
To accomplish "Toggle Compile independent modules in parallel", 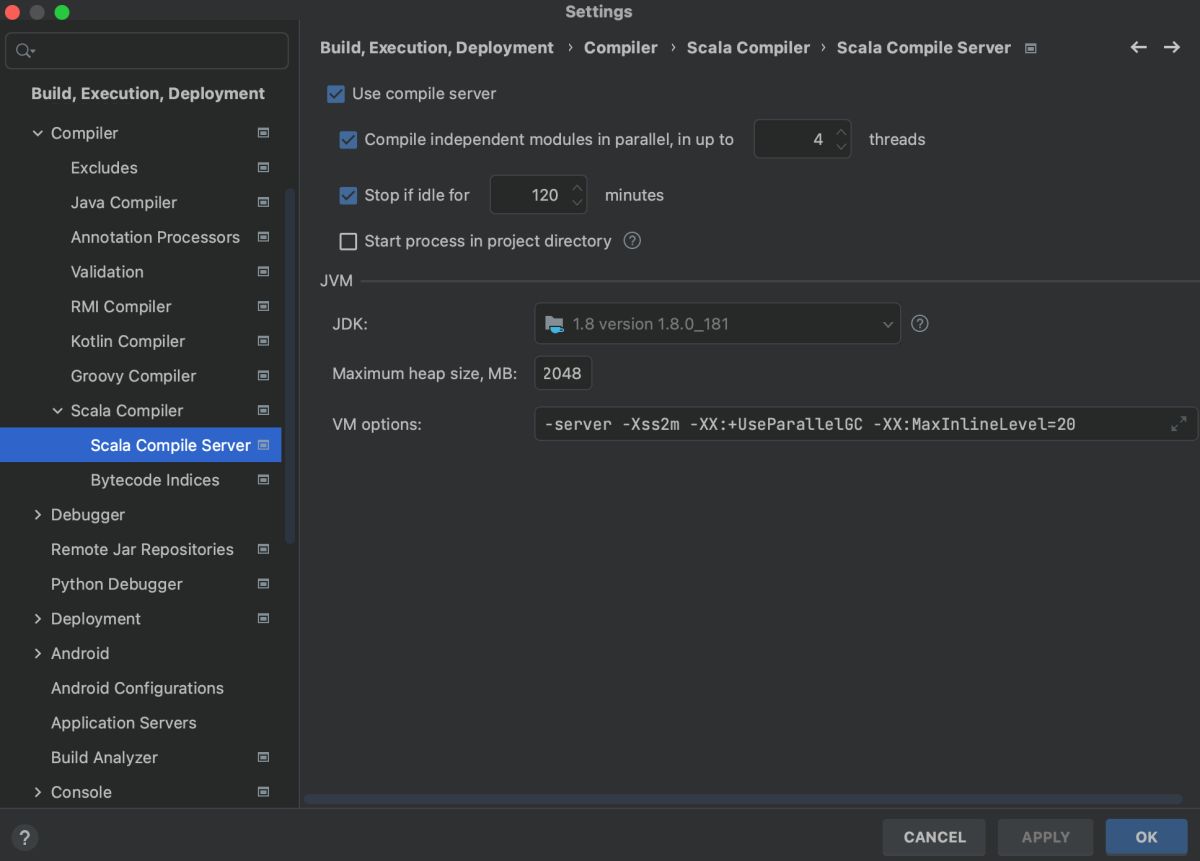I will 348,140.
